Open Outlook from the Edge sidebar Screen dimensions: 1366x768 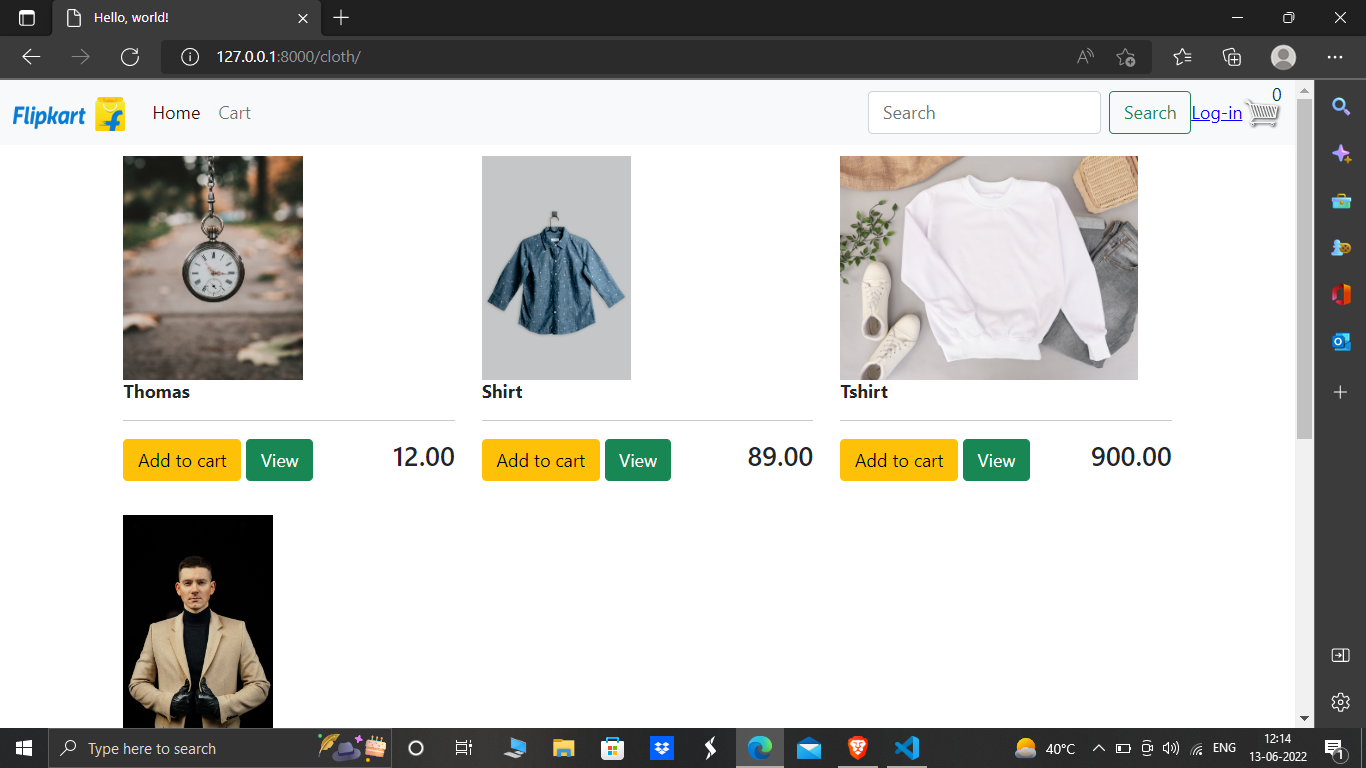(1341, 342)
